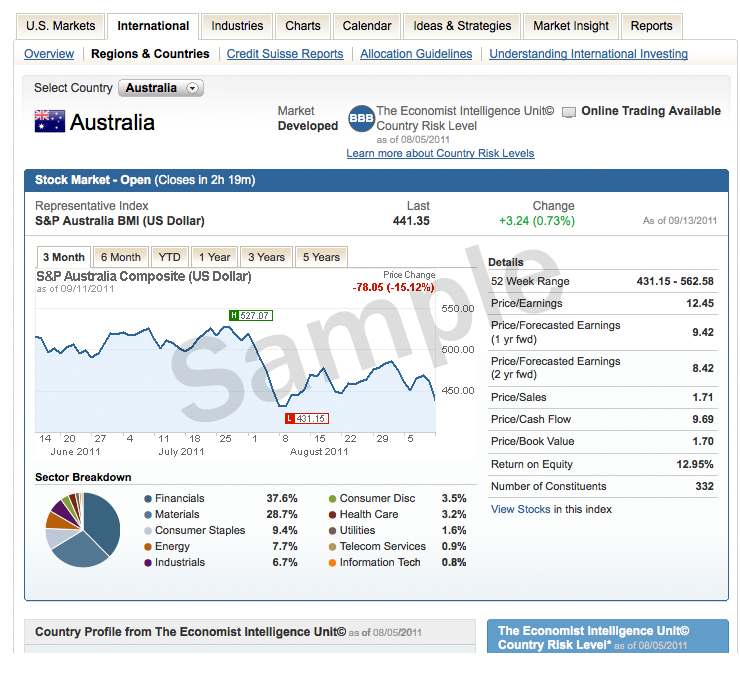The width and height of the screenshot is (740, 674).
Task: Click the Online Trading Available monitor icon
Action: coord(569,112)
